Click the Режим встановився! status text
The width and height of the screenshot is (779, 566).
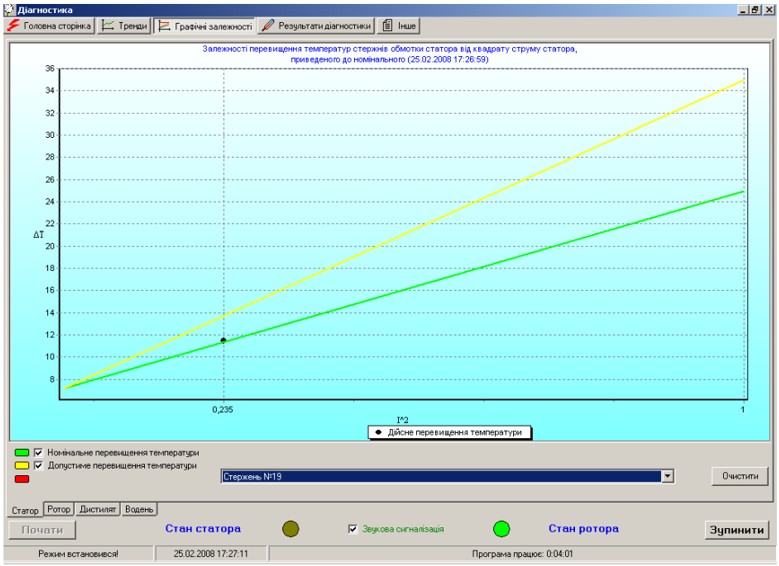click(78, 554)
